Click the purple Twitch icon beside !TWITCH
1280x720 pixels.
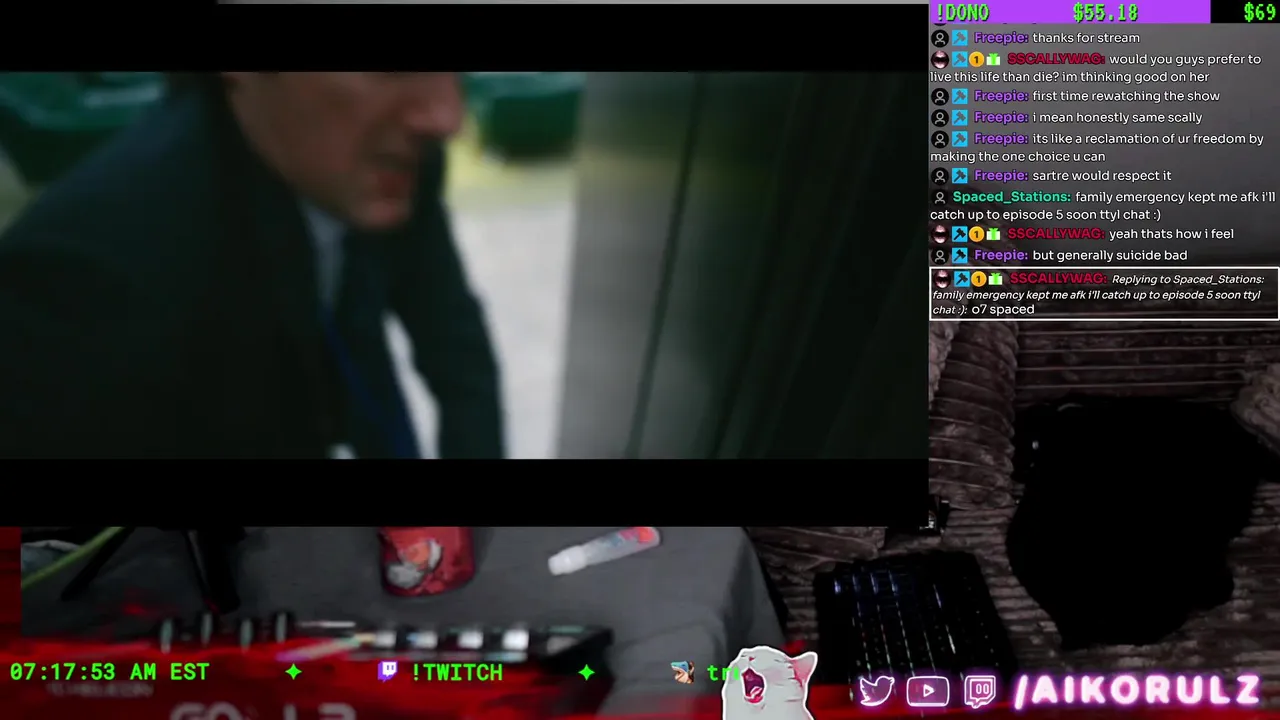[388, 671]
